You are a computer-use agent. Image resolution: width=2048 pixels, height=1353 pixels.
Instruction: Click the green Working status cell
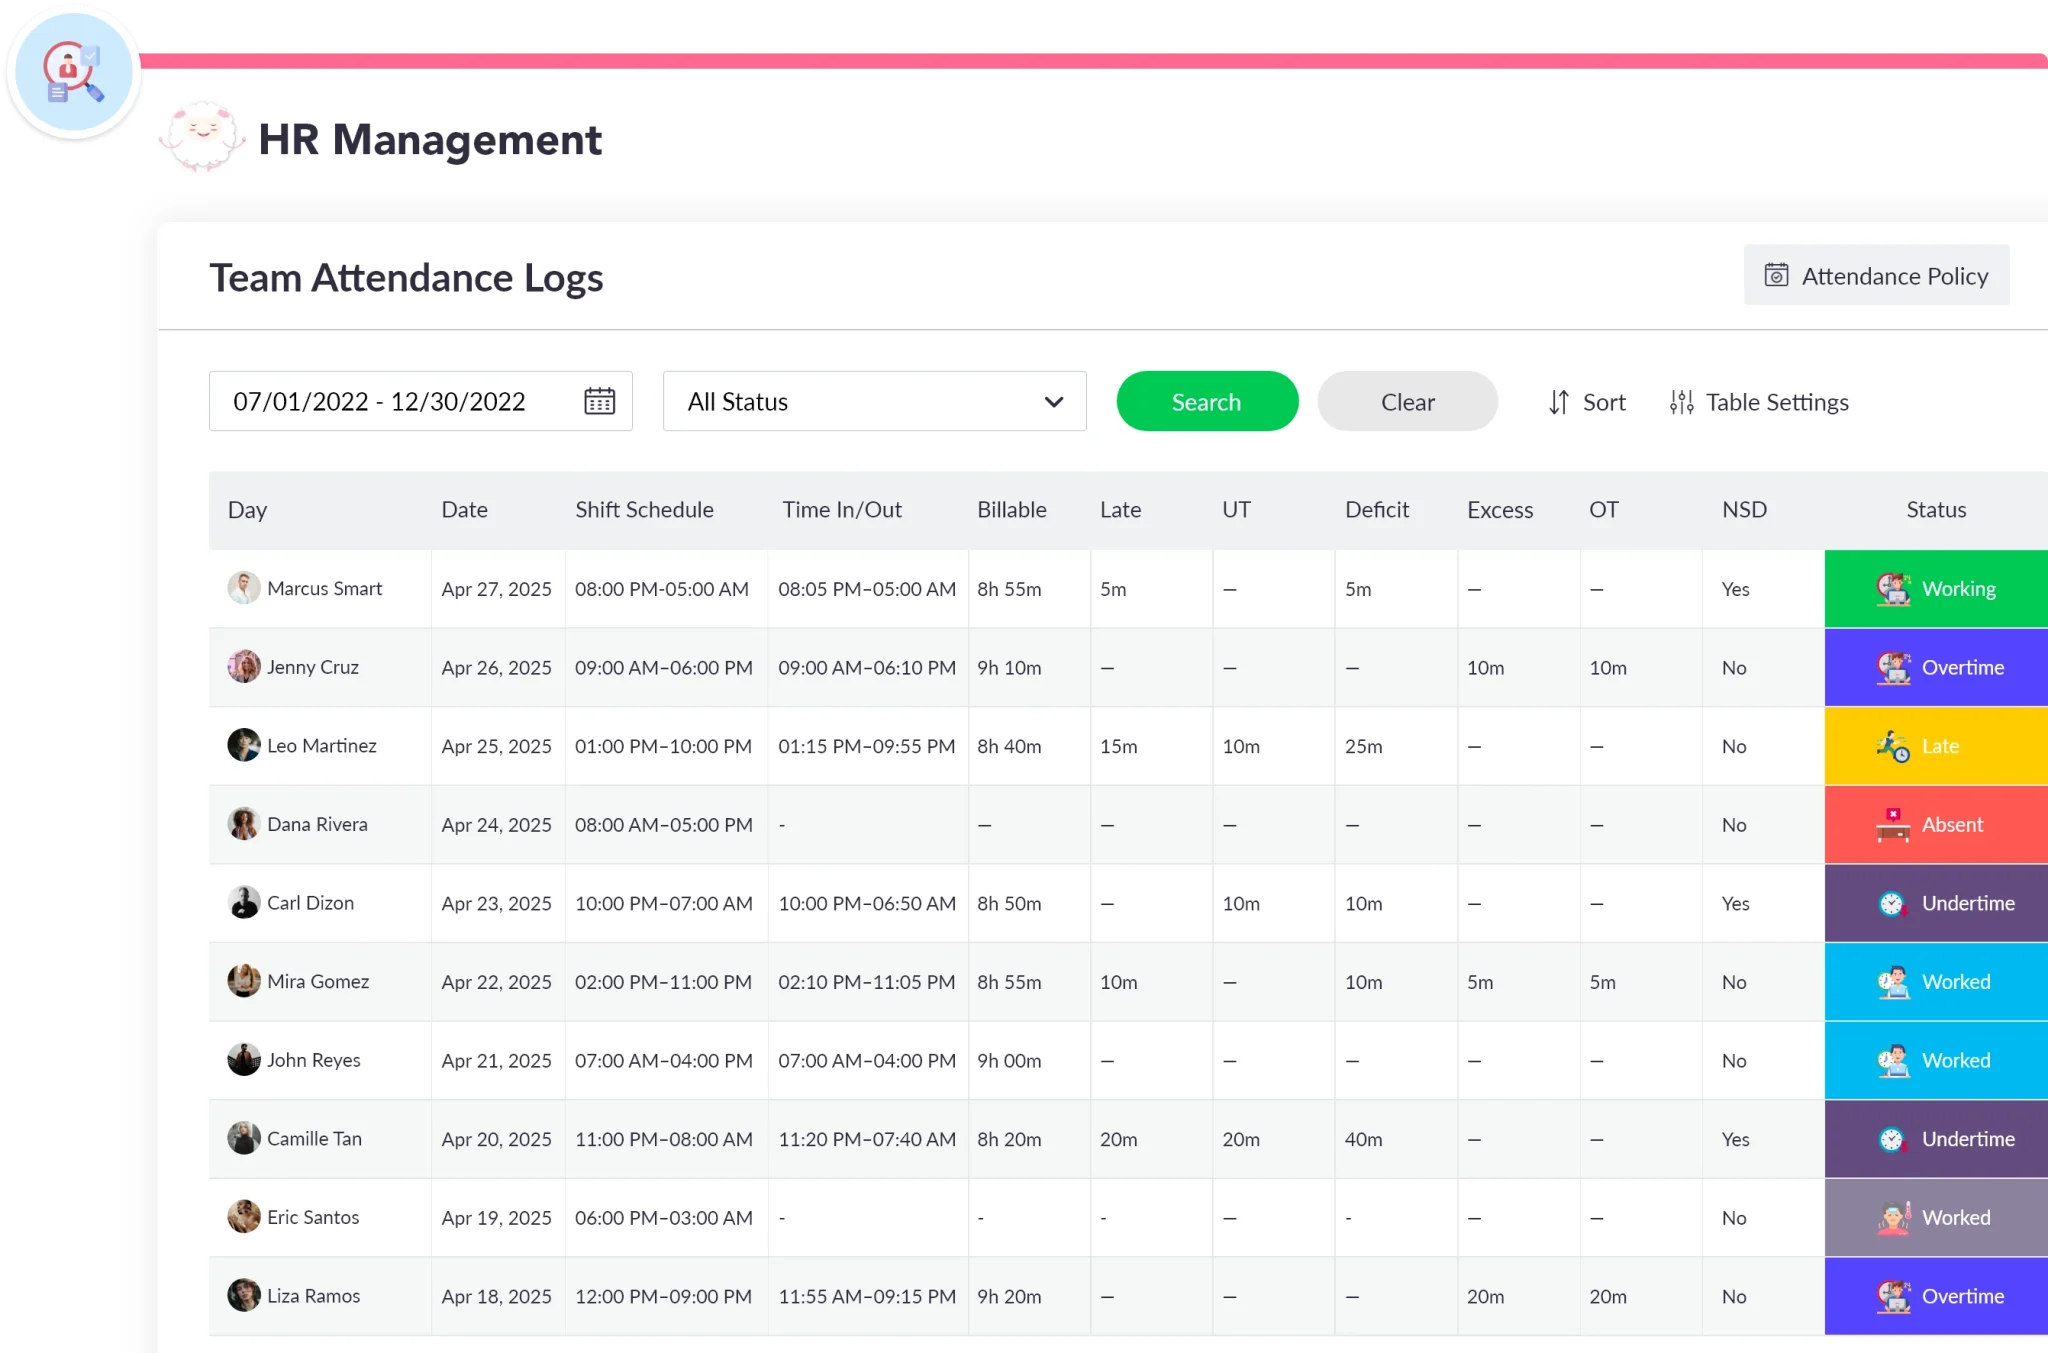coord(1936,589)
